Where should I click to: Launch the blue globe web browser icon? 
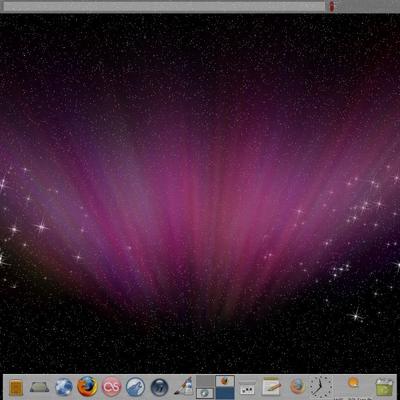coord(64,387)
